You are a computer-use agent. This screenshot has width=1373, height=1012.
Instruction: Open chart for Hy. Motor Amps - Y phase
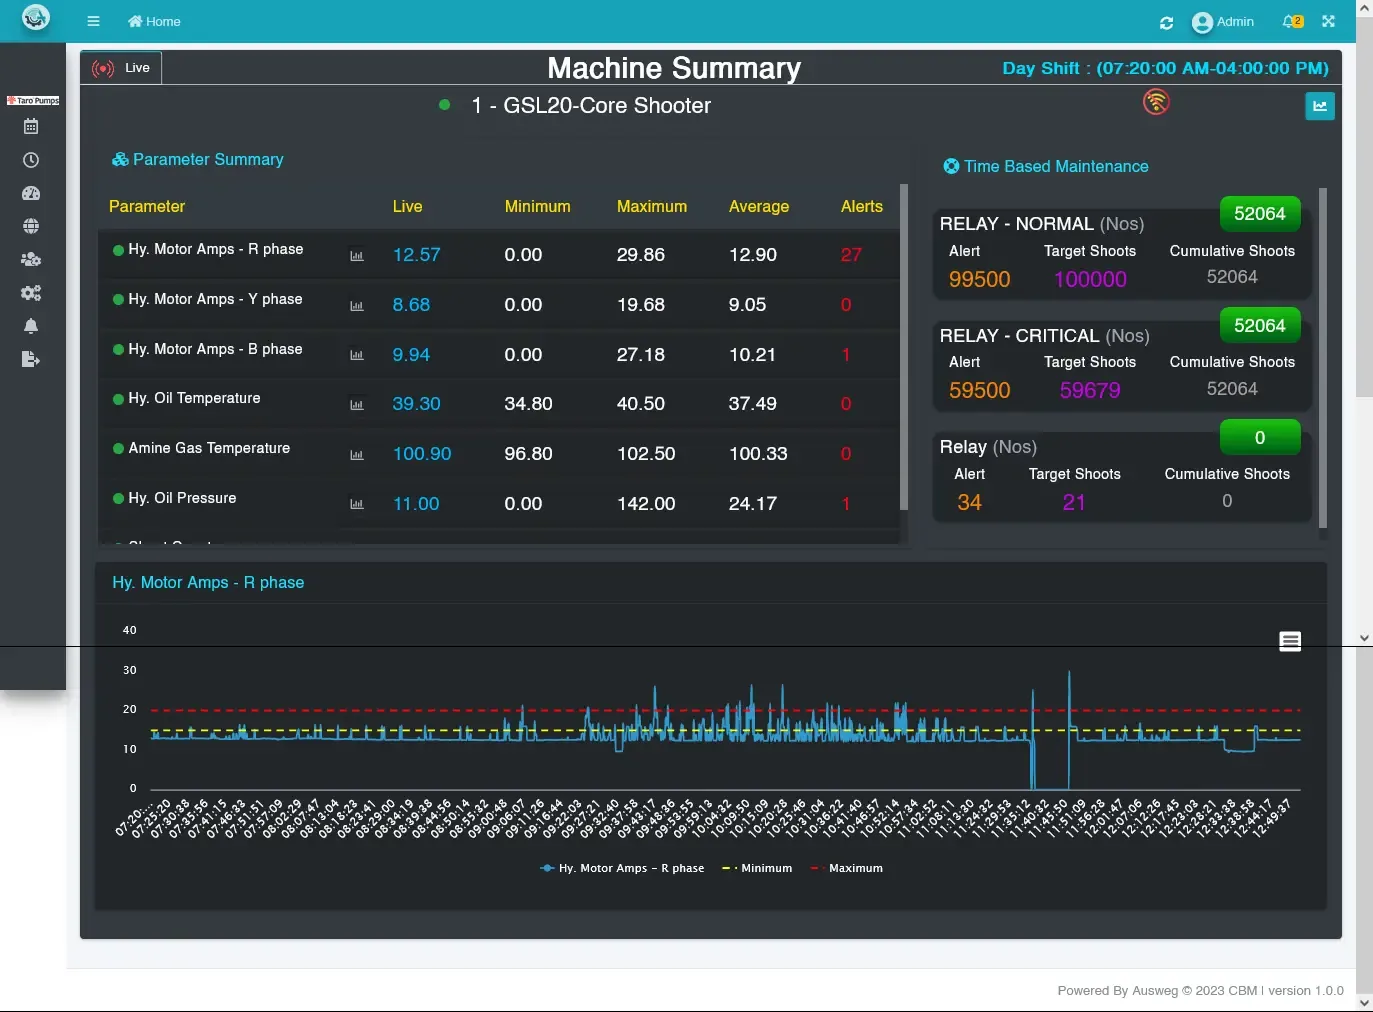pos(357,306)
